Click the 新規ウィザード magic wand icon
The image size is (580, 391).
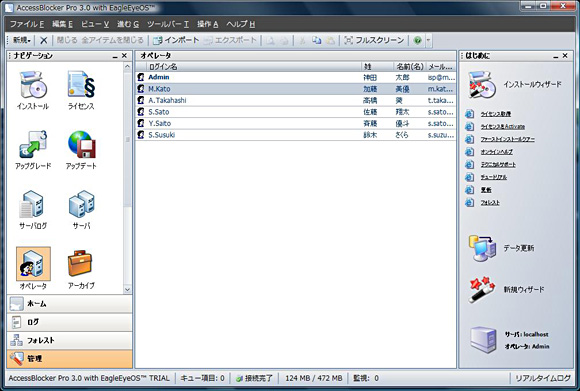coord(482,289)
